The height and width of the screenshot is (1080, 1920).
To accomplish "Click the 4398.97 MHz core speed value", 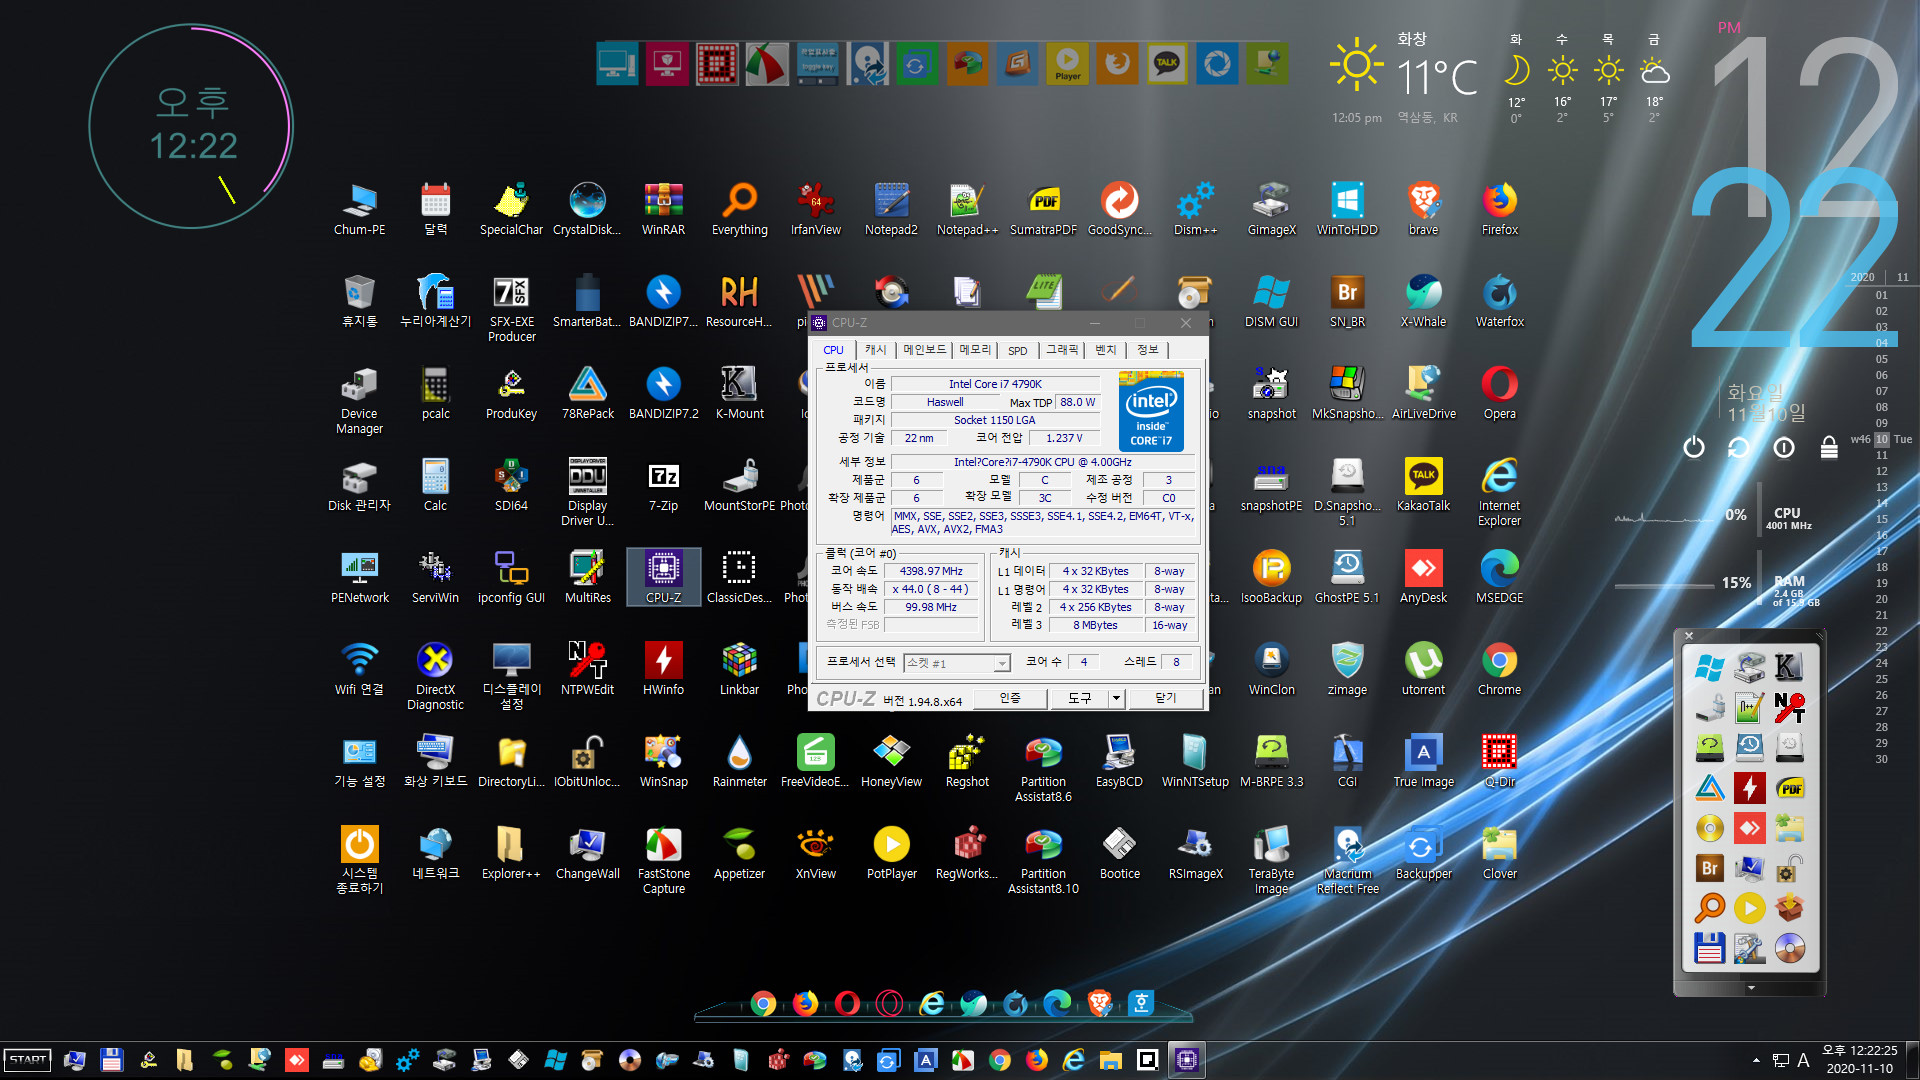I will (931, 571).
